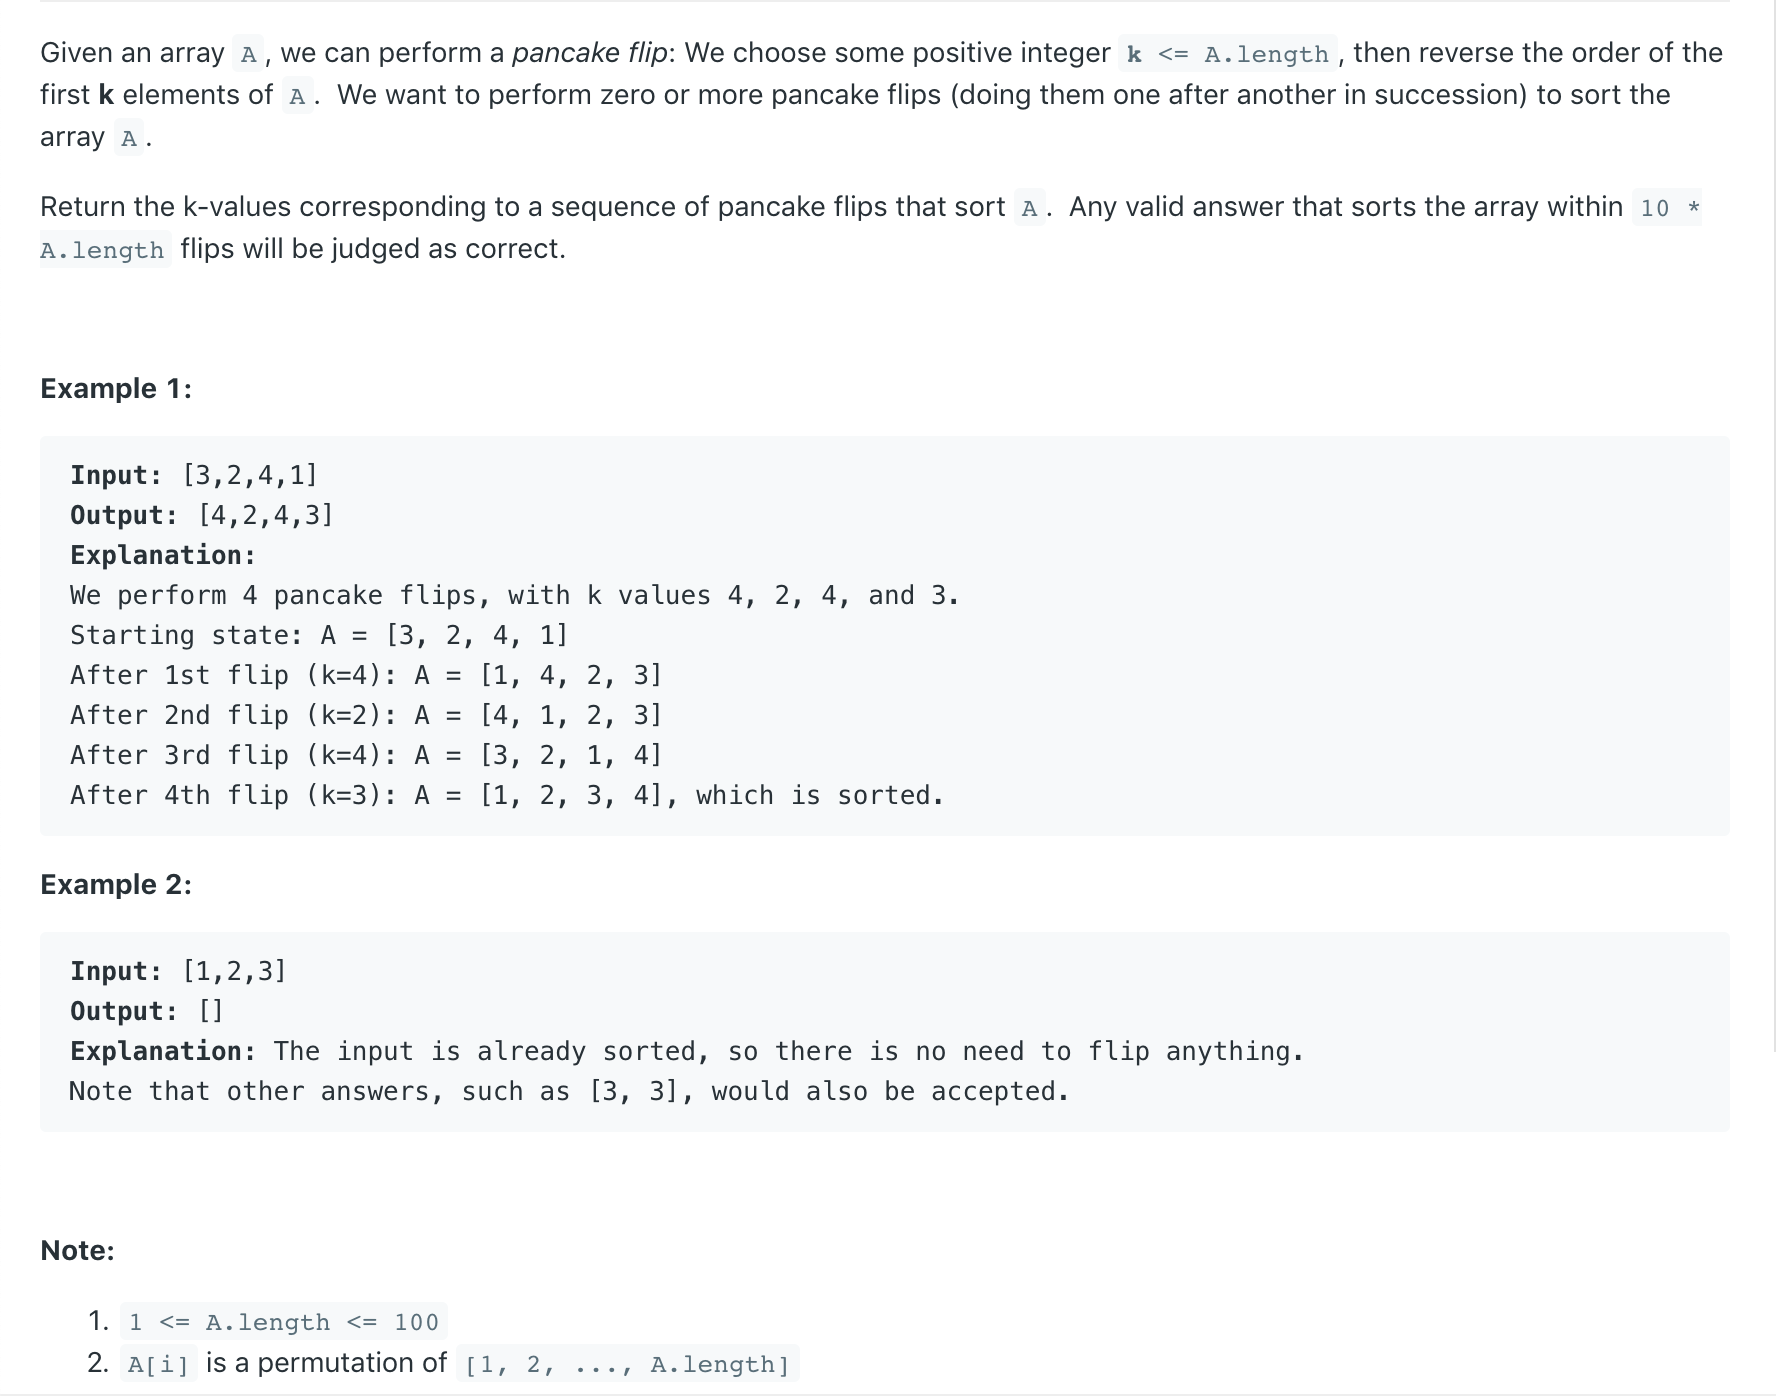This screenshot has height=1398, width=1776.
Task: Click the '[1, 2, ..., A.length]' code
Action: coord(628,1364)
